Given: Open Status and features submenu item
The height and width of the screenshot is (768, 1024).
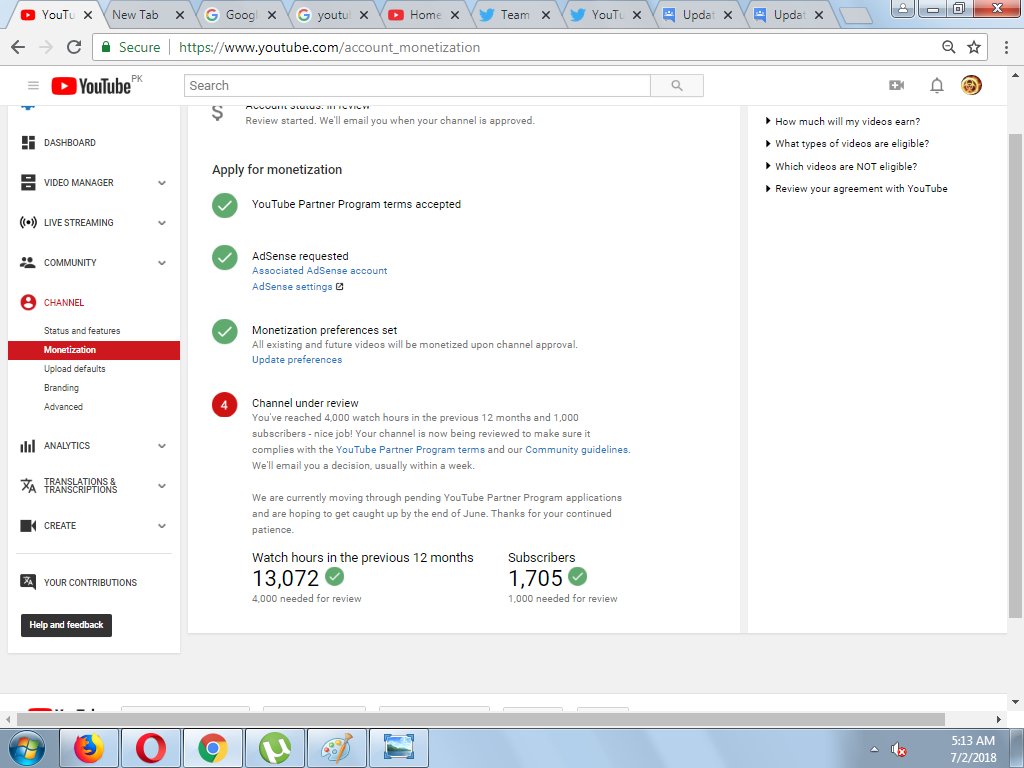Looking at the screenshot, I should point(82,331).
